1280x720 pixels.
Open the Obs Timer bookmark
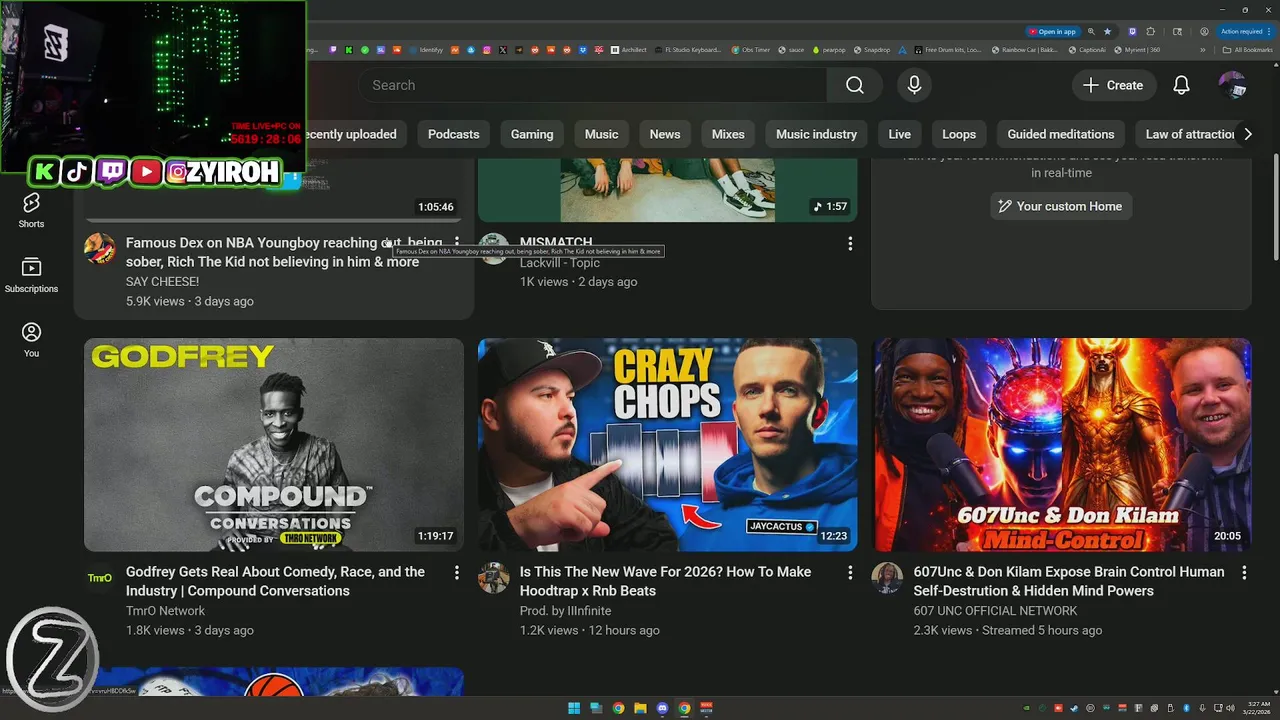(751, 49)
